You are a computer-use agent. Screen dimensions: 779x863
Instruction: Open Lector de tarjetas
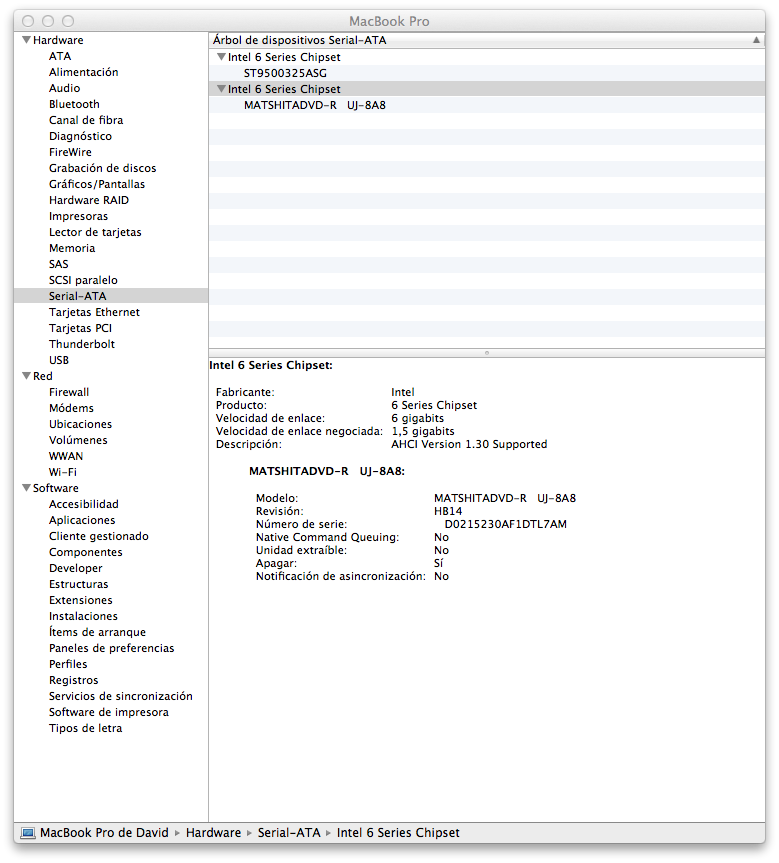[x=95, y=232]
